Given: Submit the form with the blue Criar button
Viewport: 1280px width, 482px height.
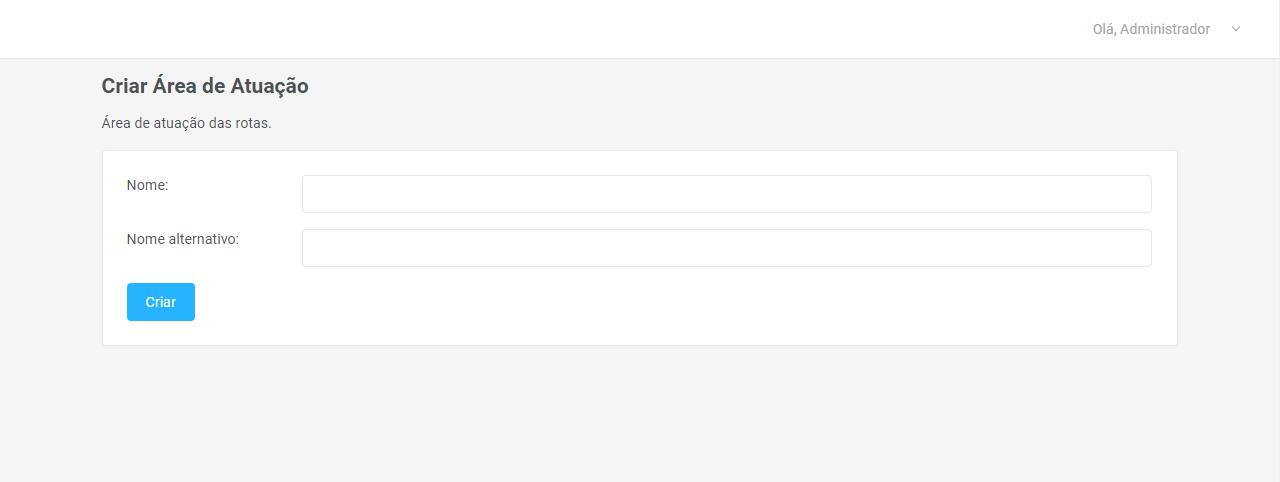Looking at the screenshot, I should click(161, 302).
